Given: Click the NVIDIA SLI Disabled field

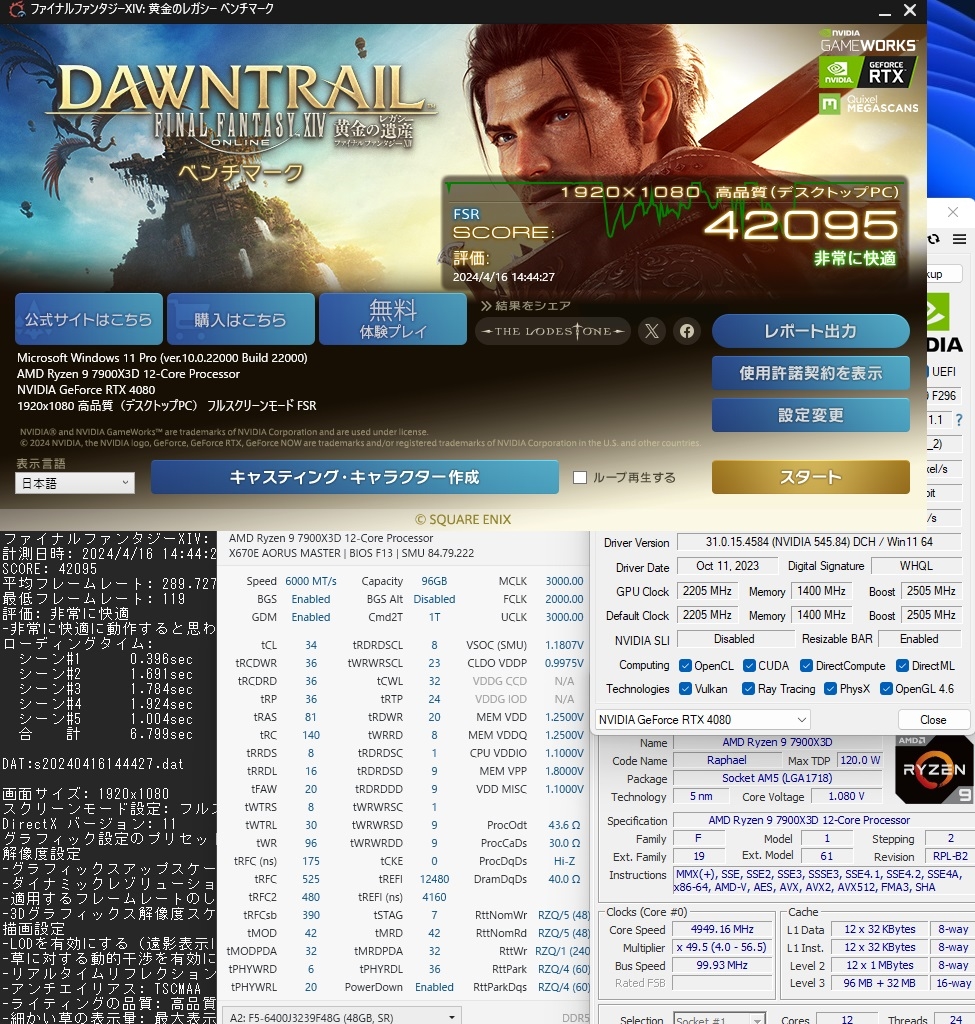Looking at the screenshot, I should coord(734,639).
